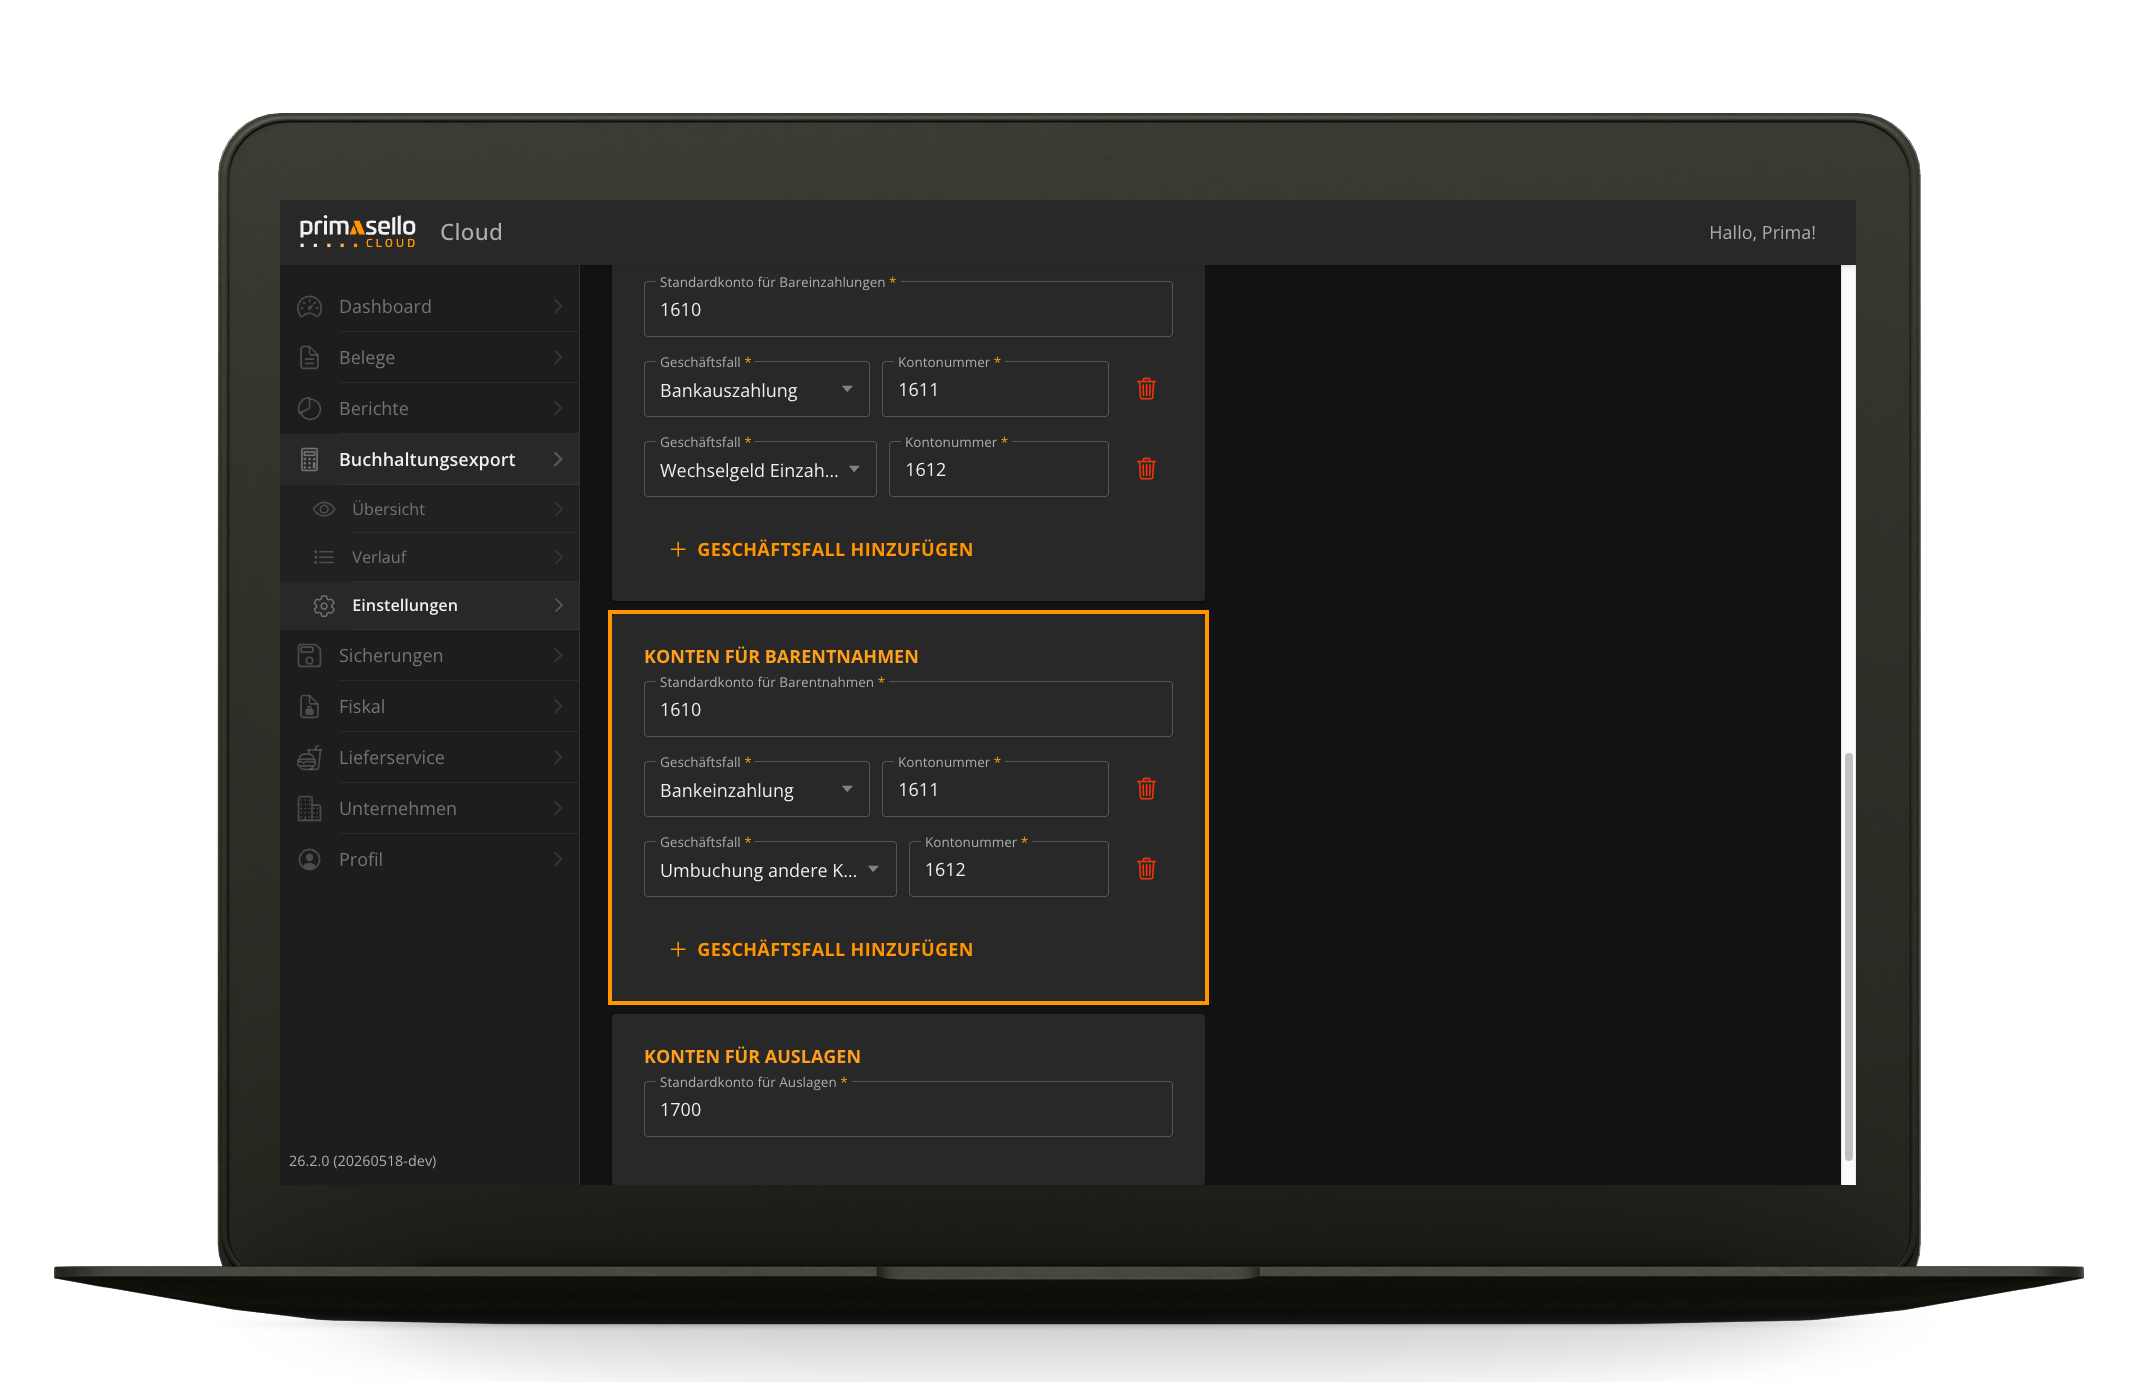This screenshot has height=1382, width=2143.
Task: Open the Unternehmen menu item
Action: [x=430, y=809]
